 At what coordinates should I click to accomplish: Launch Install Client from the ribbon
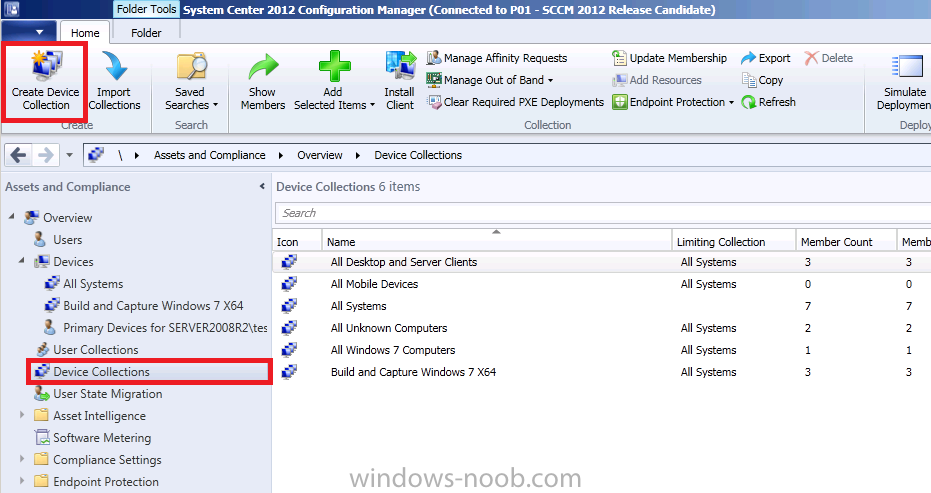click(400, 81)
